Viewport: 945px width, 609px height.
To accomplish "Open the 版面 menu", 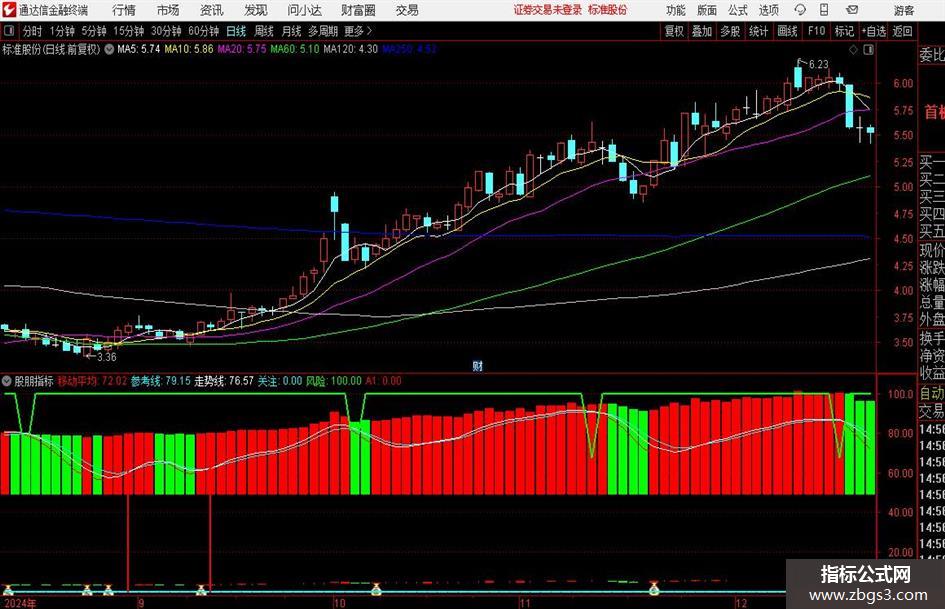I will tap(706, 10).
